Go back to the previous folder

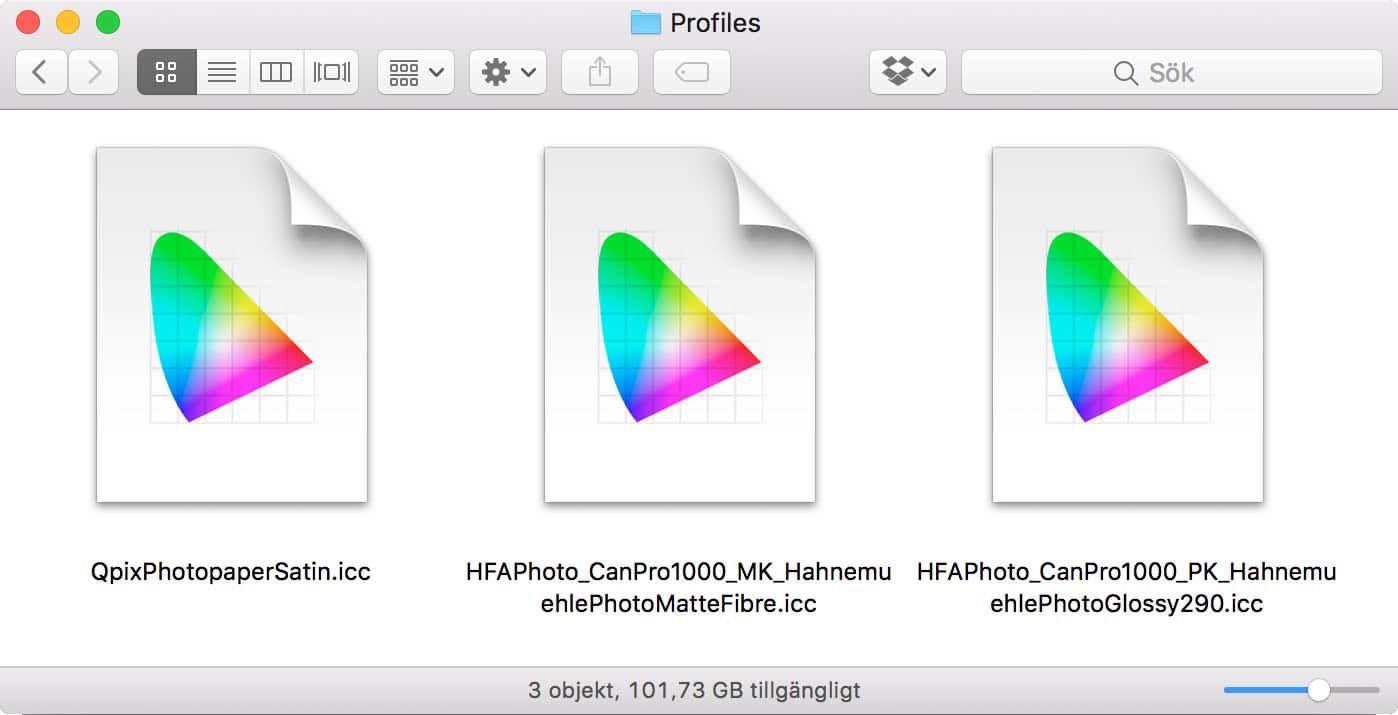click(41, 72)
